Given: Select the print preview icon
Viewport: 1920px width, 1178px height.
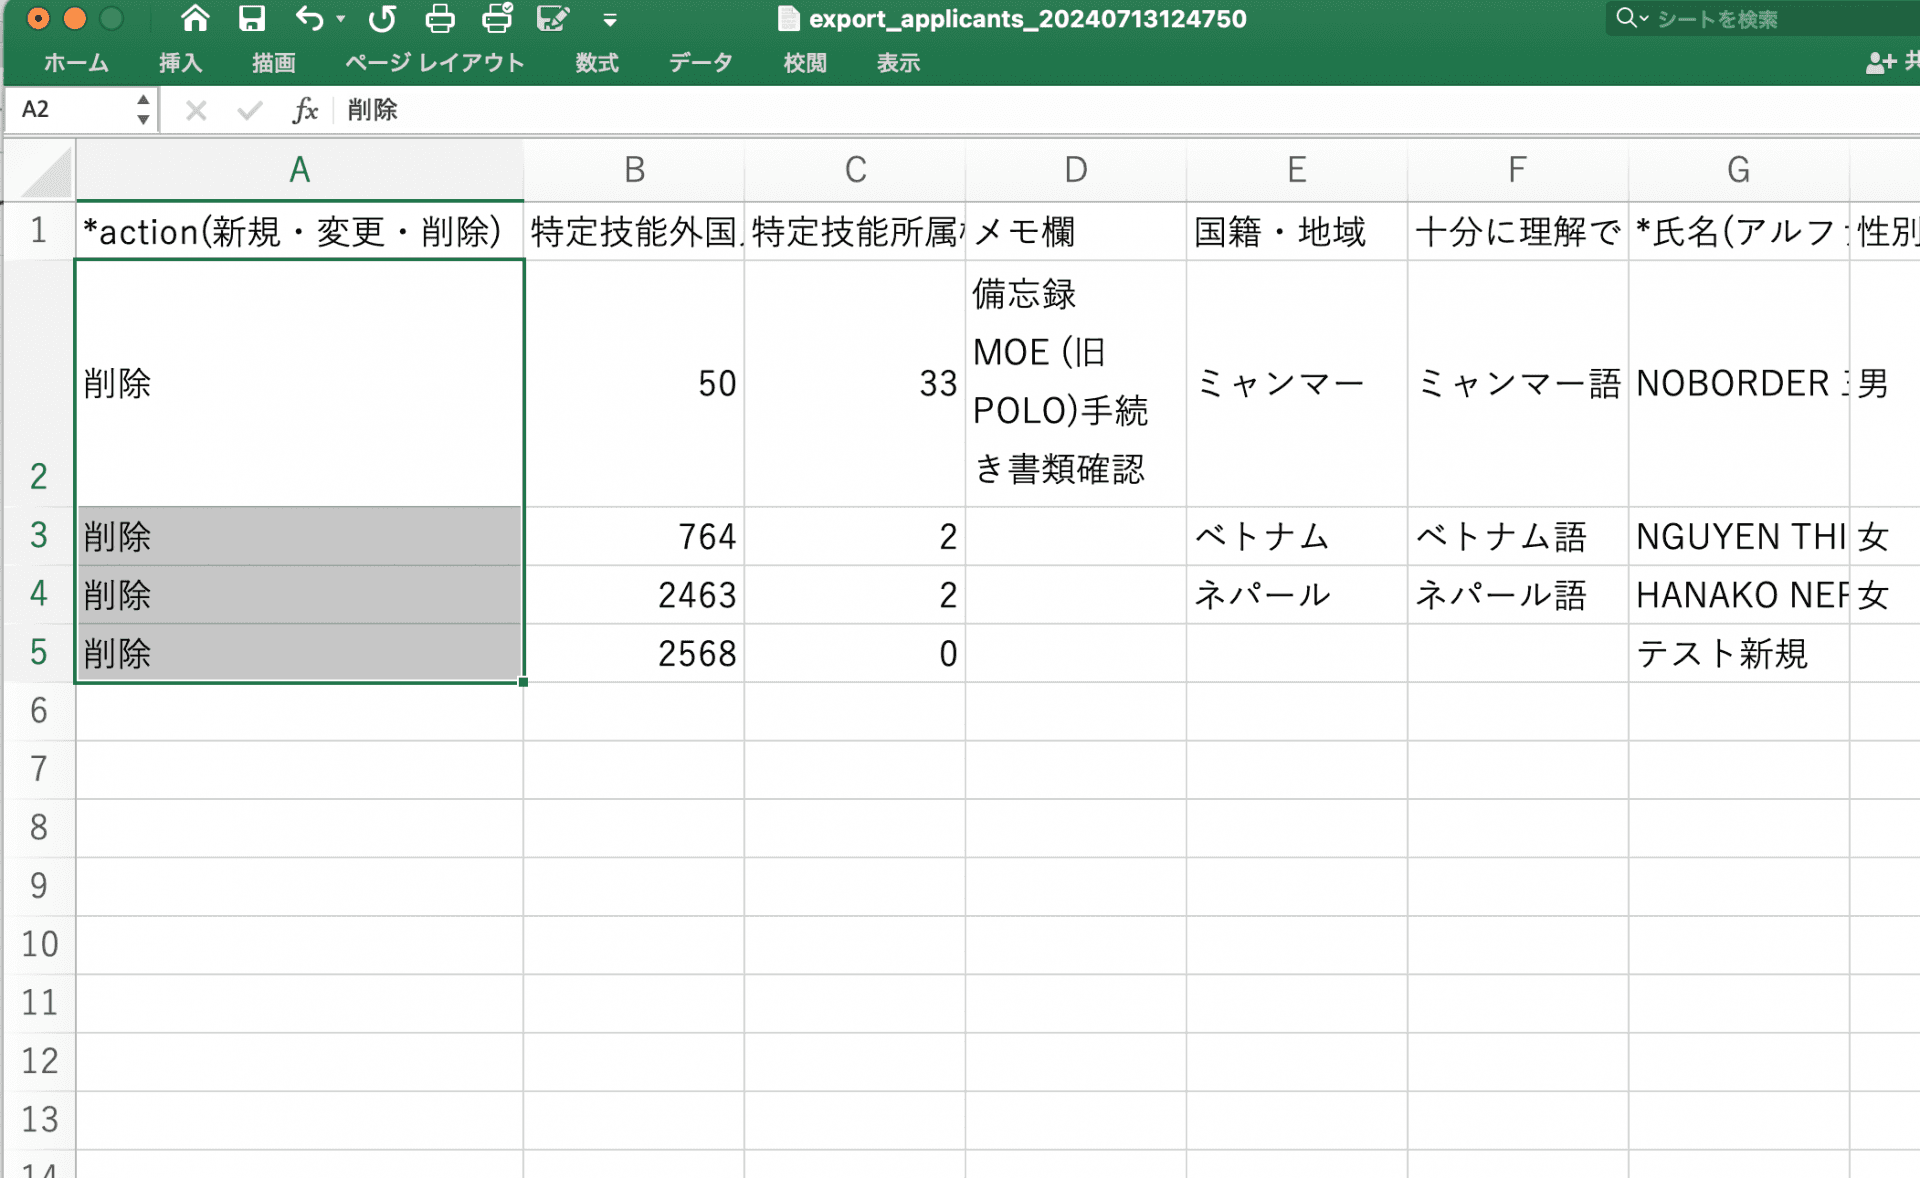Looking at the screenshot, I should pyautogui.click(x=496, y=18).
